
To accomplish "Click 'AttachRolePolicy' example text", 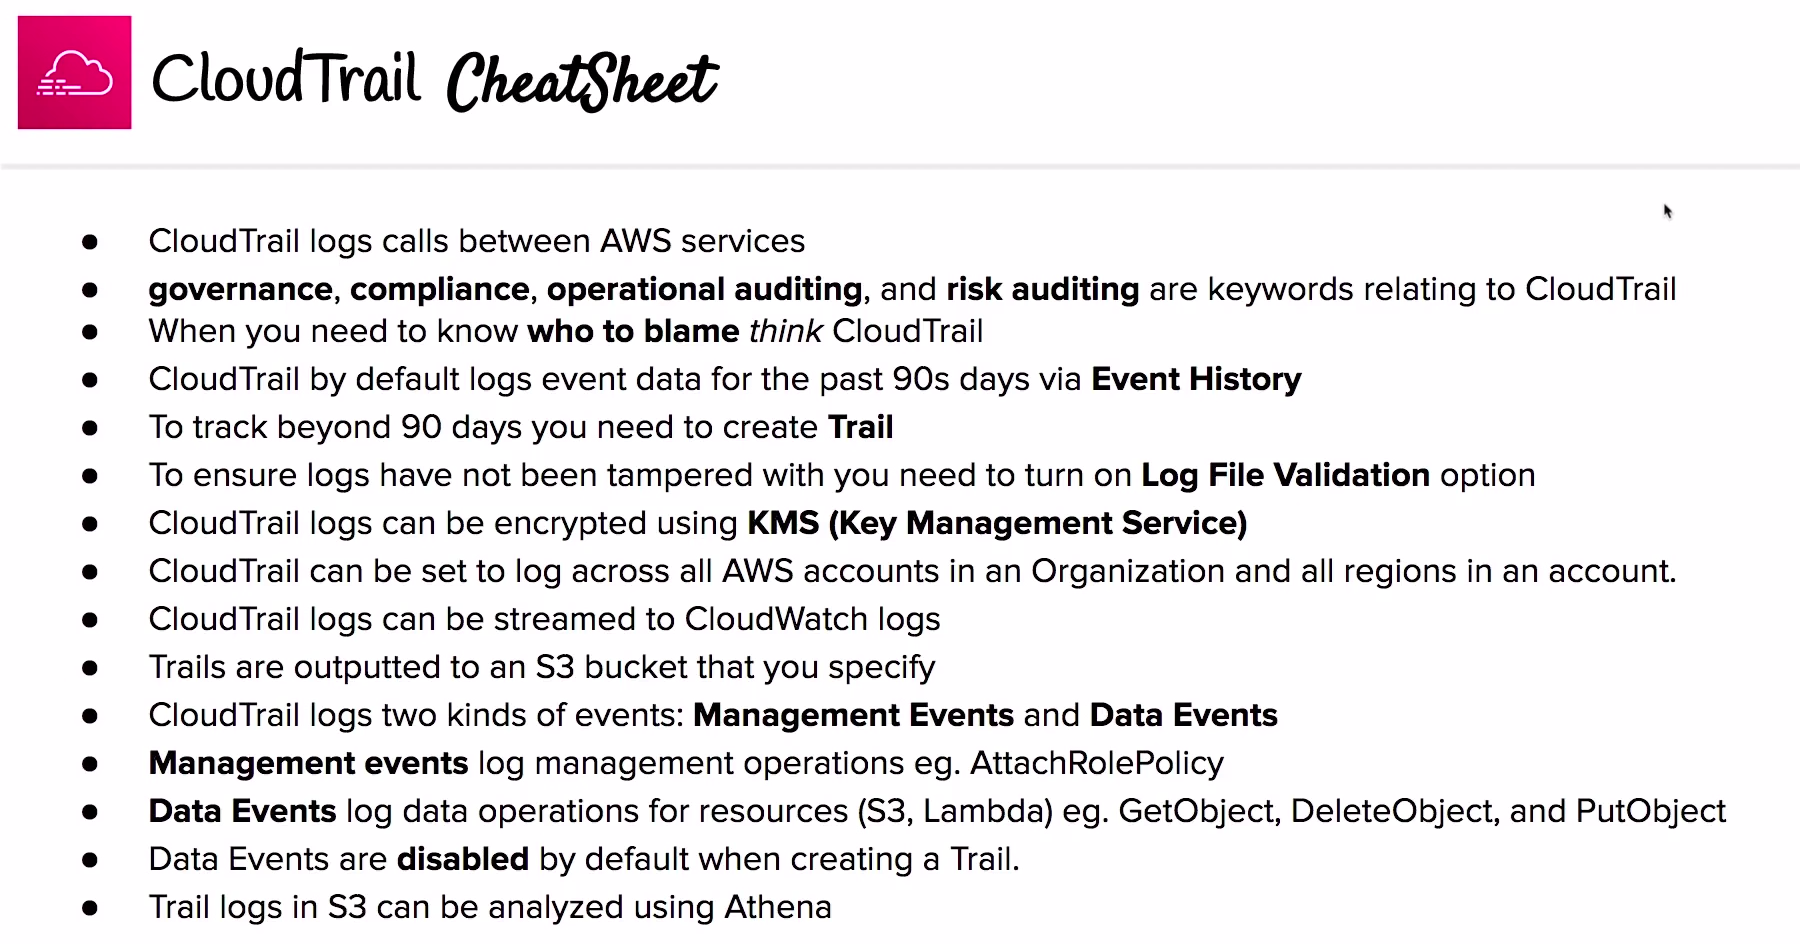I will tap(1097, 763).
